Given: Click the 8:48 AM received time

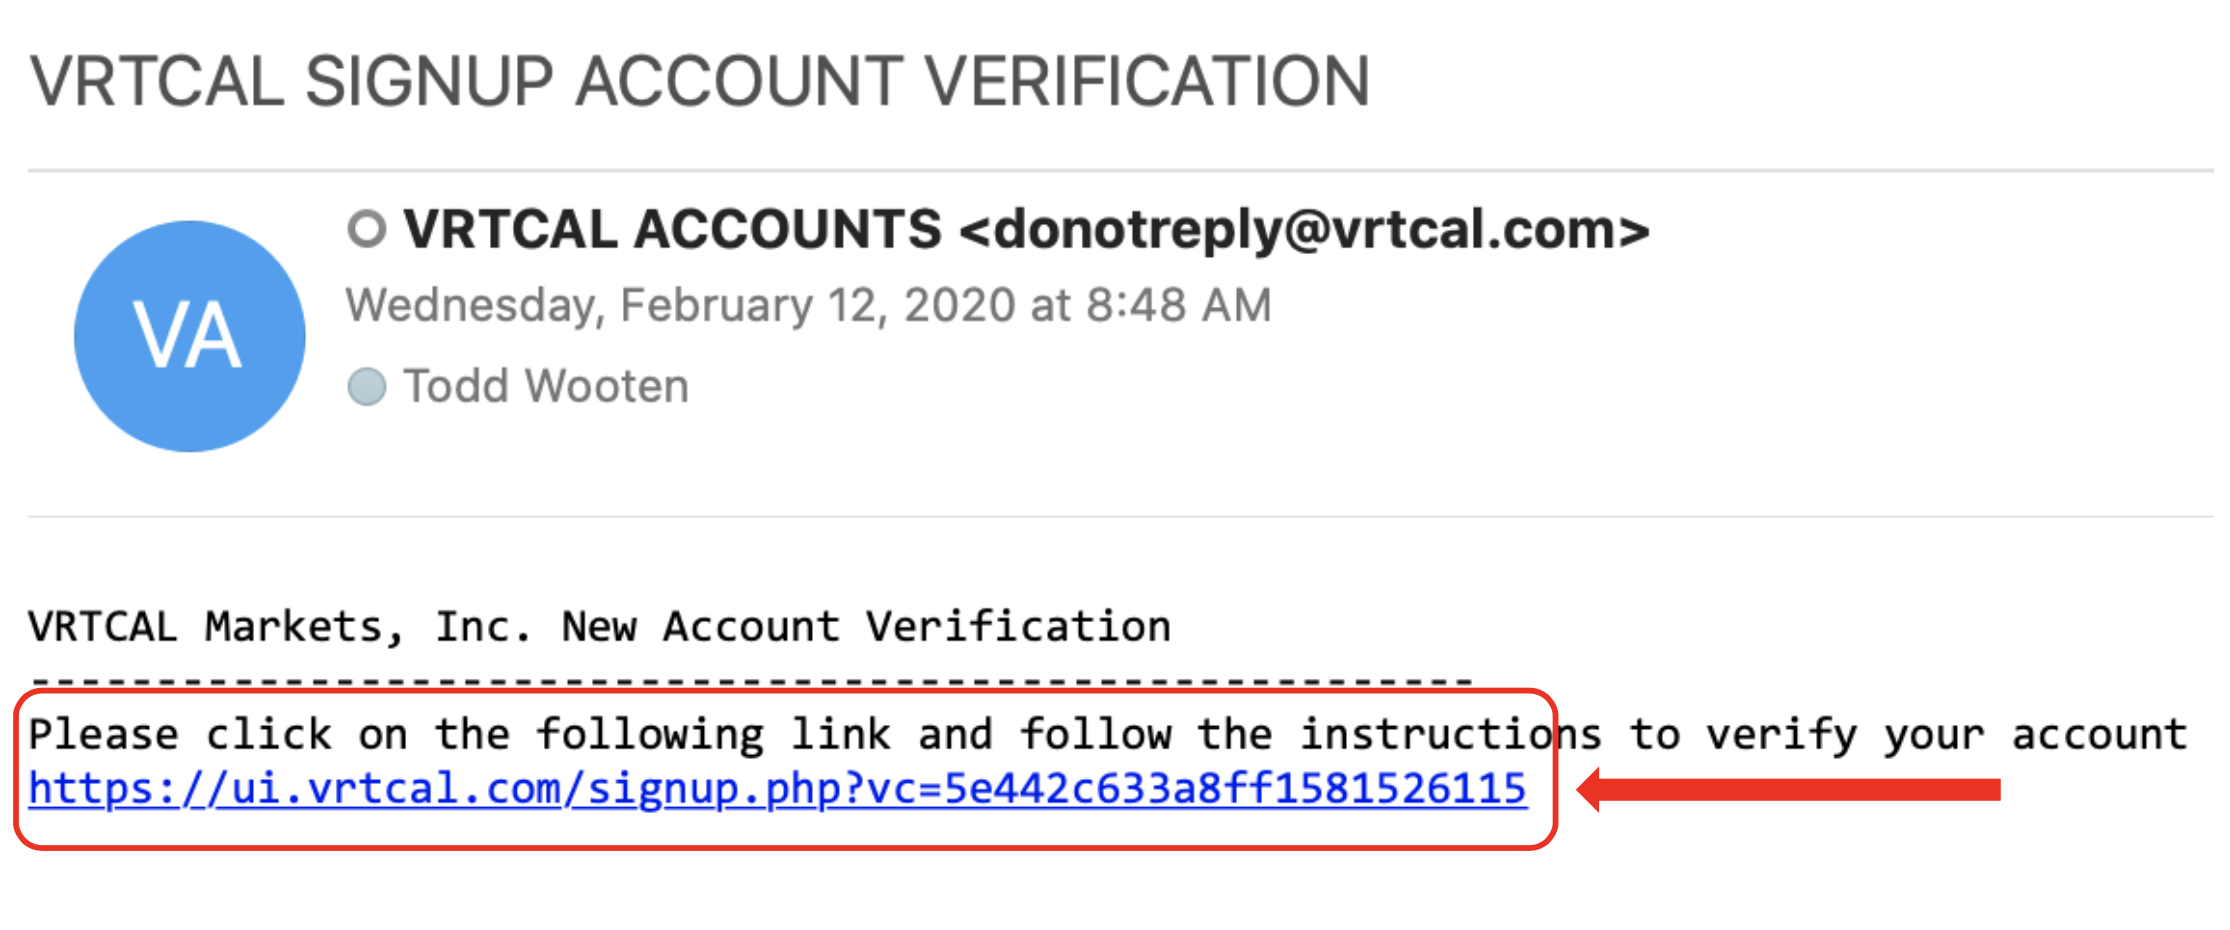Looking at the screenshot, I should tap(1179, 305).
